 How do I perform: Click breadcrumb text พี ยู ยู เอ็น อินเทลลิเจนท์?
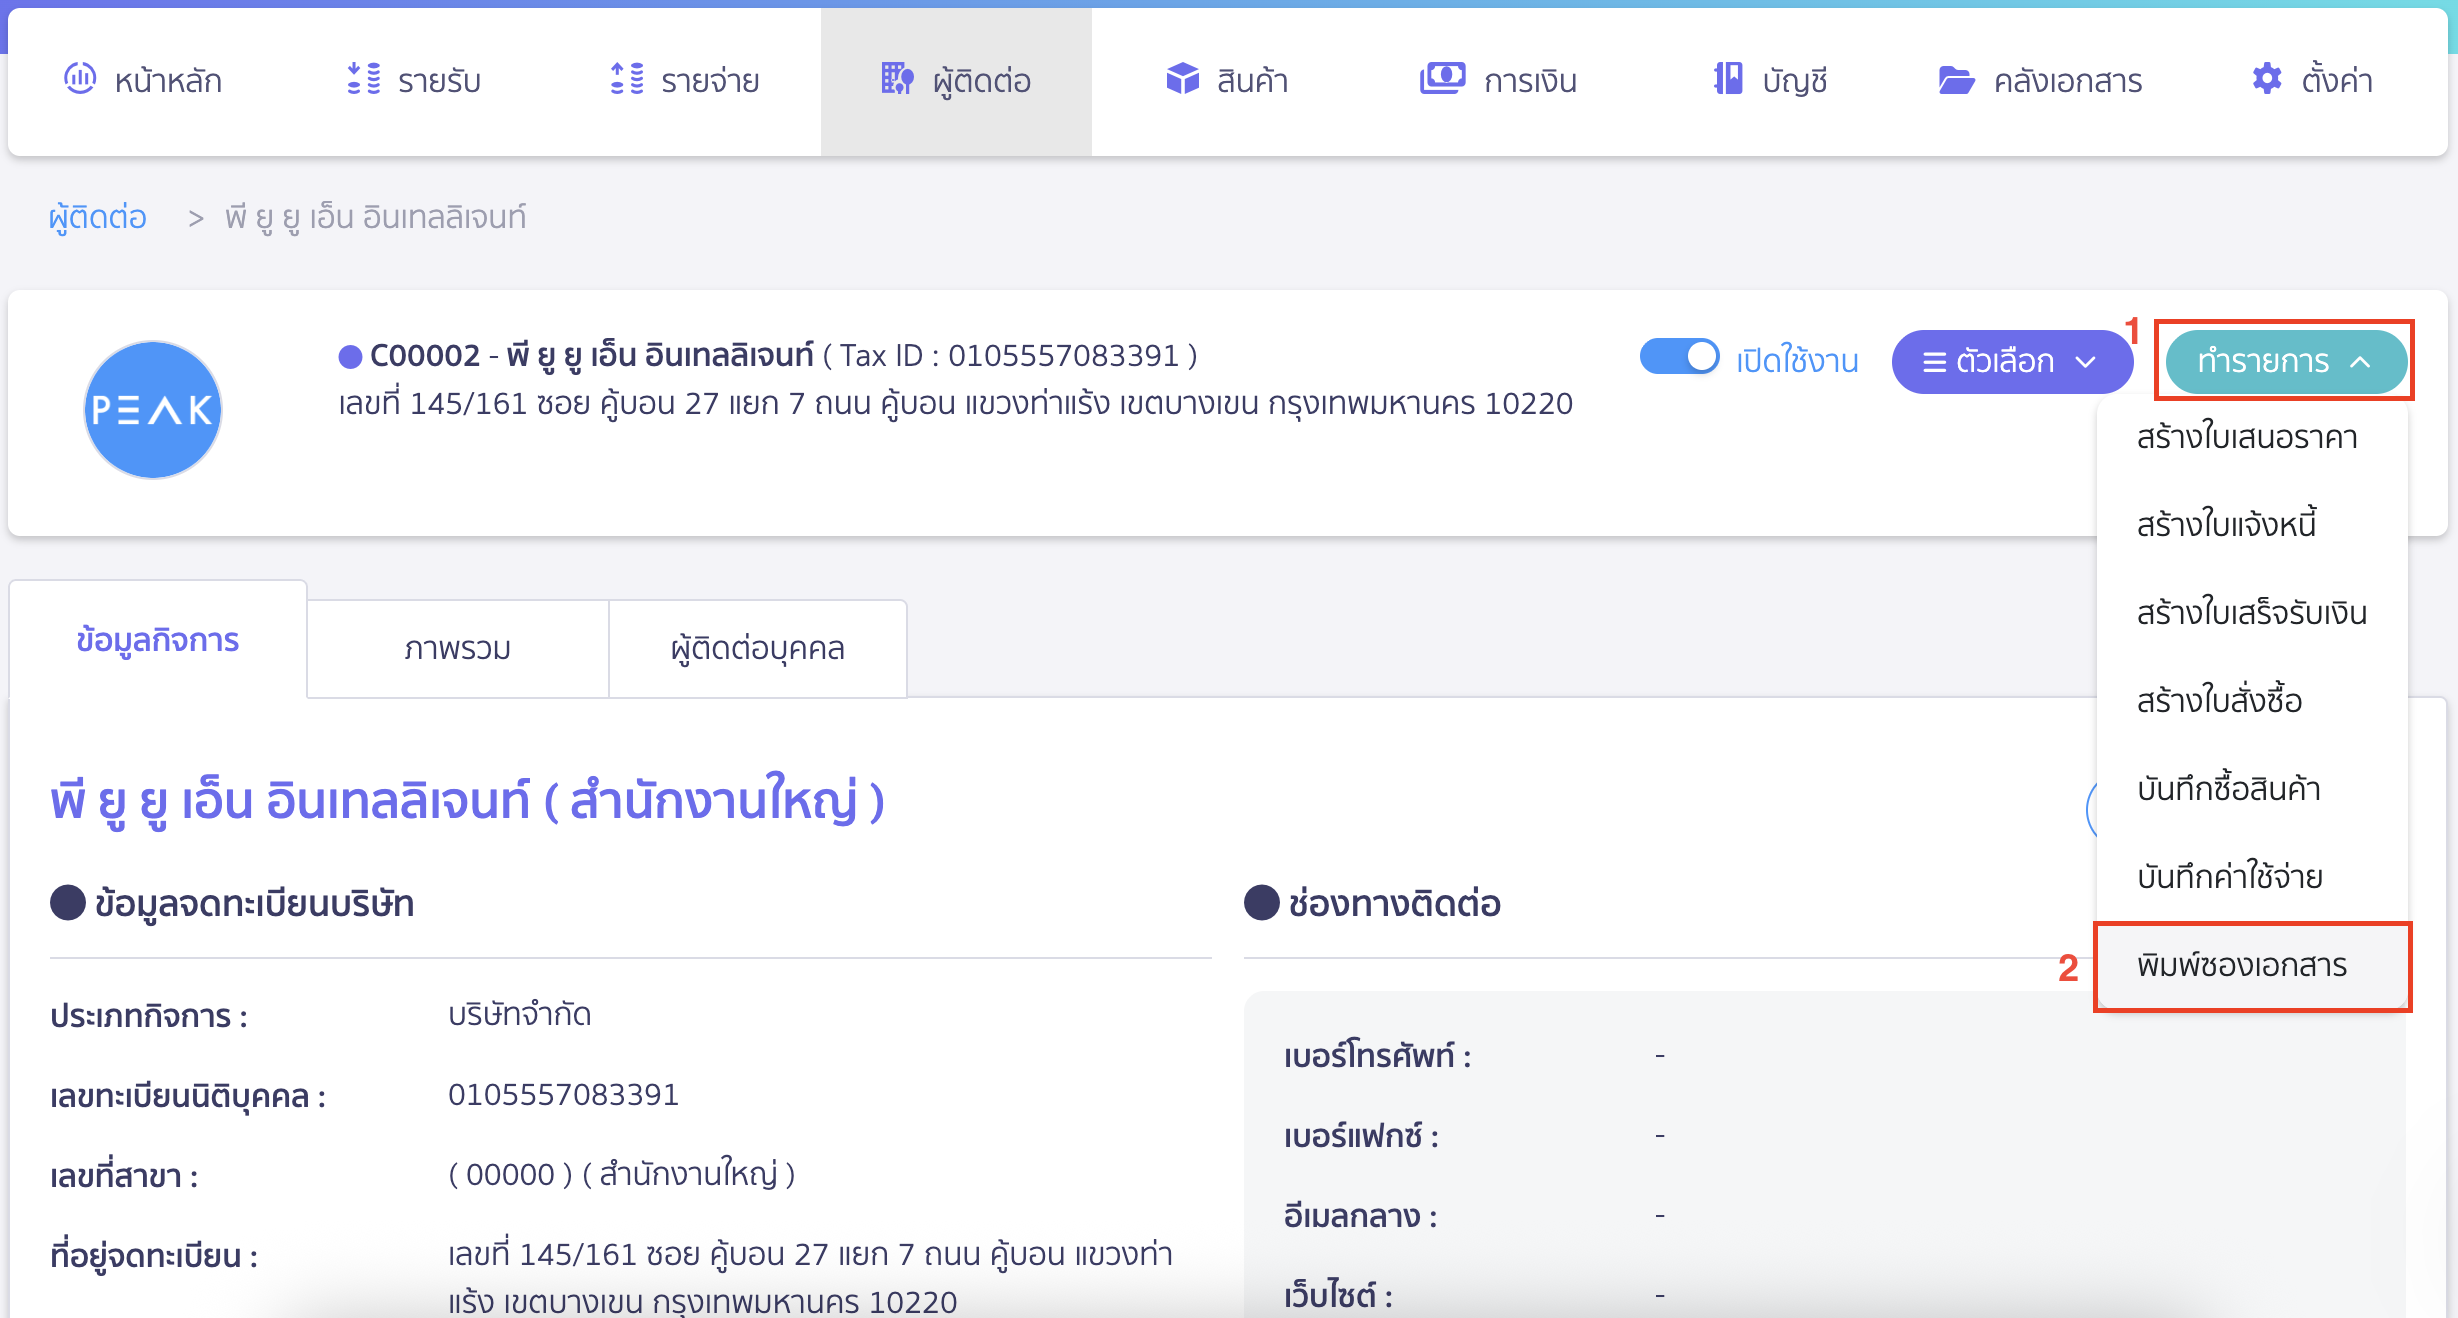click(x=375, y=216)
